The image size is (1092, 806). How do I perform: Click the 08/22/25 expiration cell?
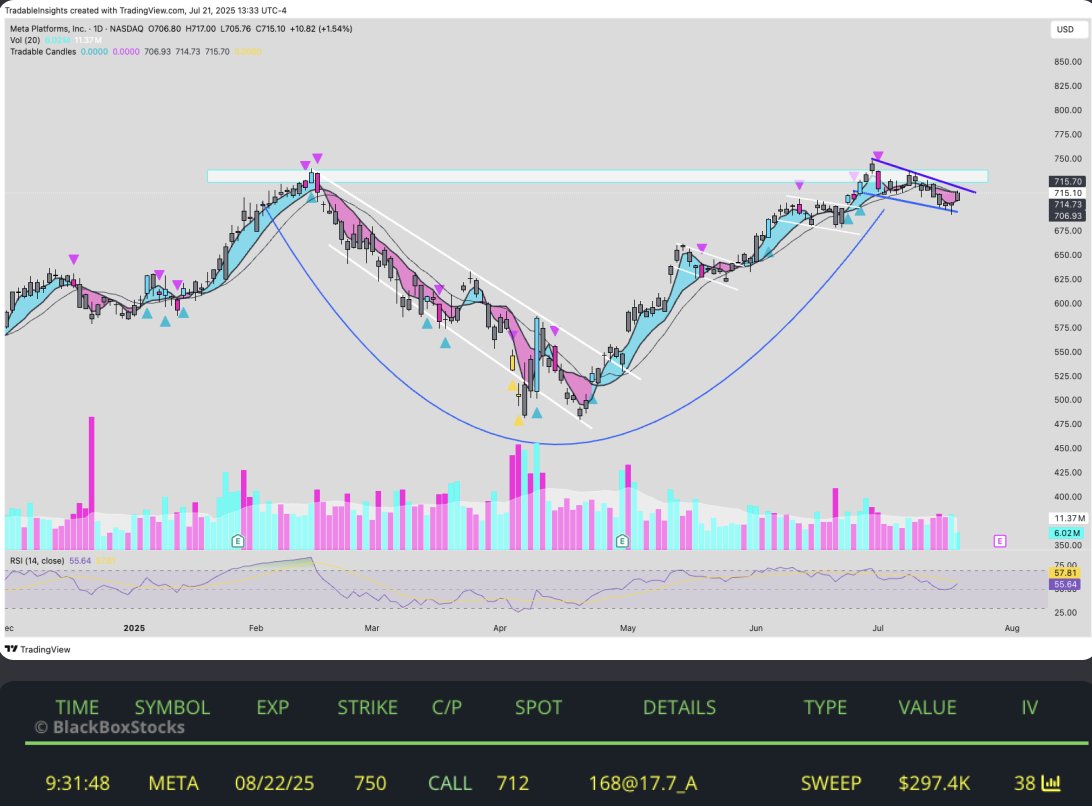tap(274, 783)
